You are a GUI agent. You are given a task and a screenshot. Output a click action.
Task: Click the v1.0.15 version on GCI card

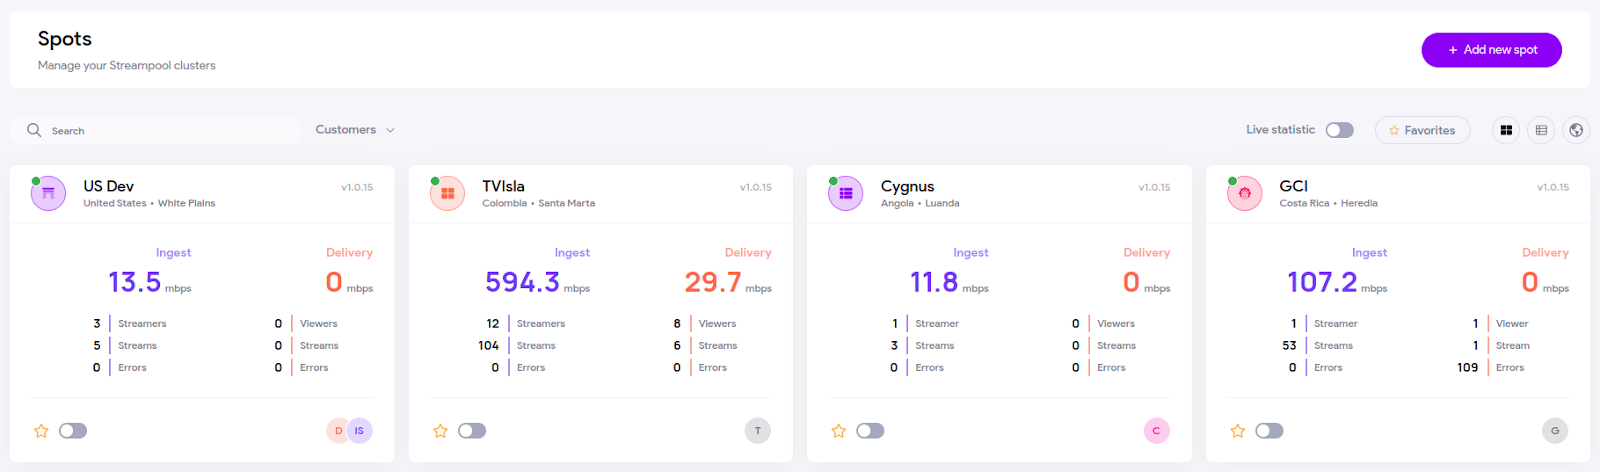tap(1553, 187)
